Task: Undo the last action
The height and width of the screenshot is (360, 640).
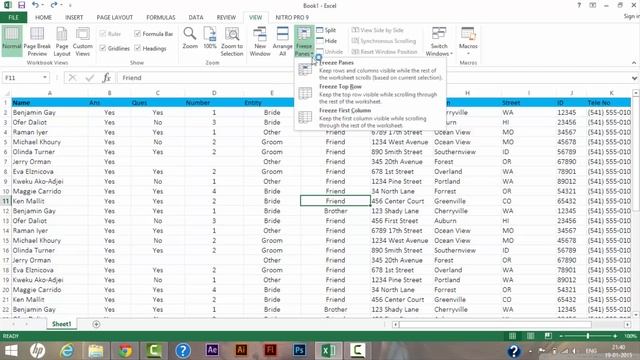Action: coord(36,5)
